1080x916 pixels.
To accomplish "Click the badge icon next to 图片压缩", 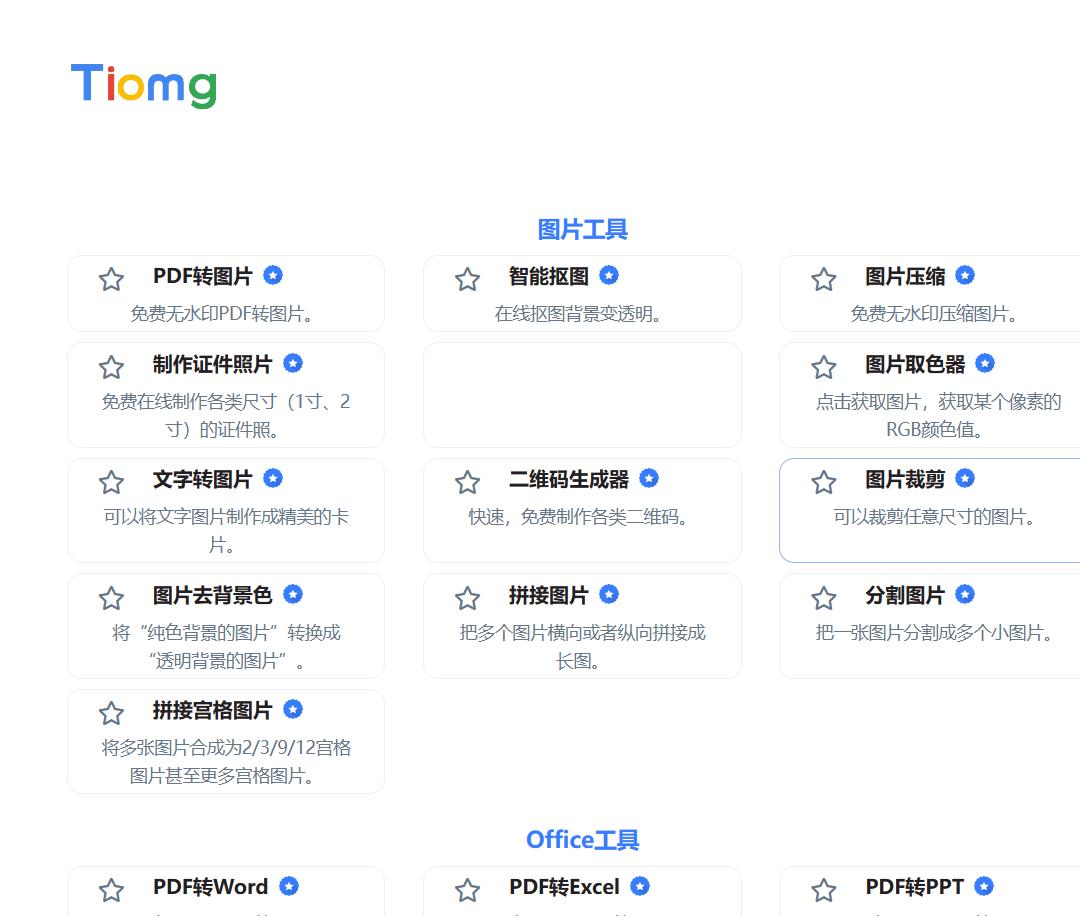I will pyautogui.click(x=964, y=275).
